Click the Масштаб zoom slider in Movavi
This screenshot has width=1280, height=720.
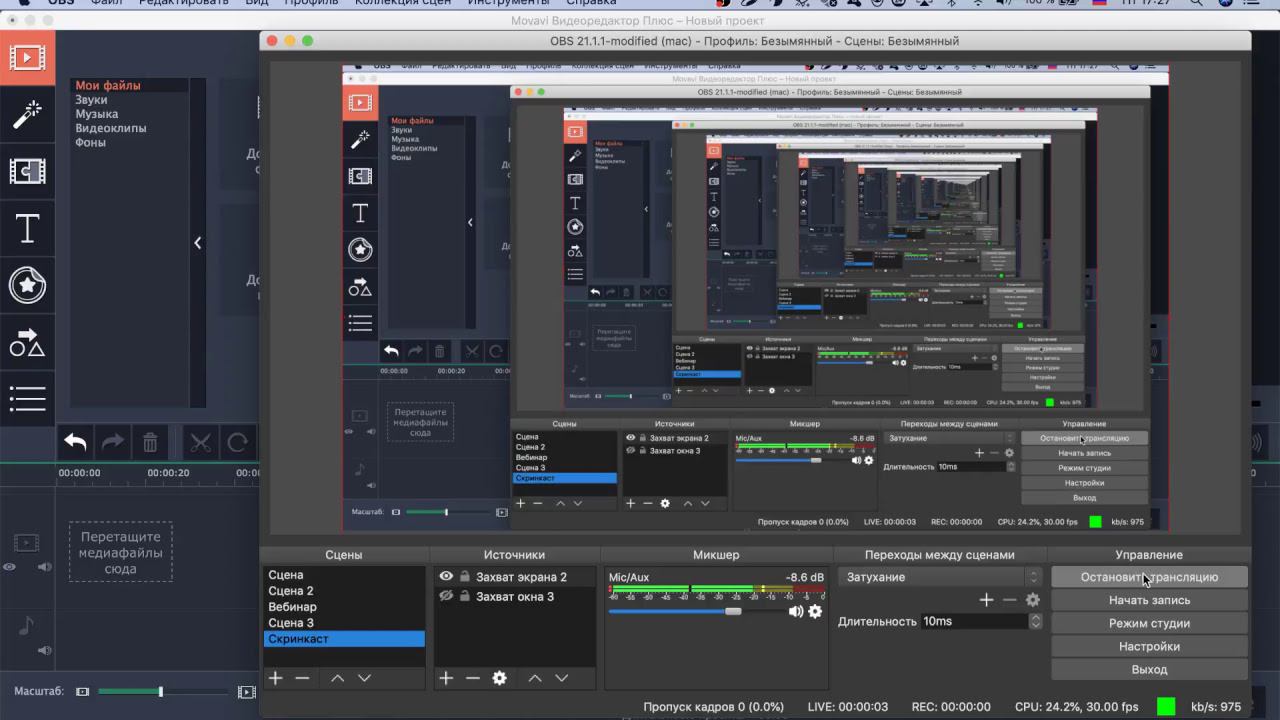pyautogui.click(x=160, y=691)
